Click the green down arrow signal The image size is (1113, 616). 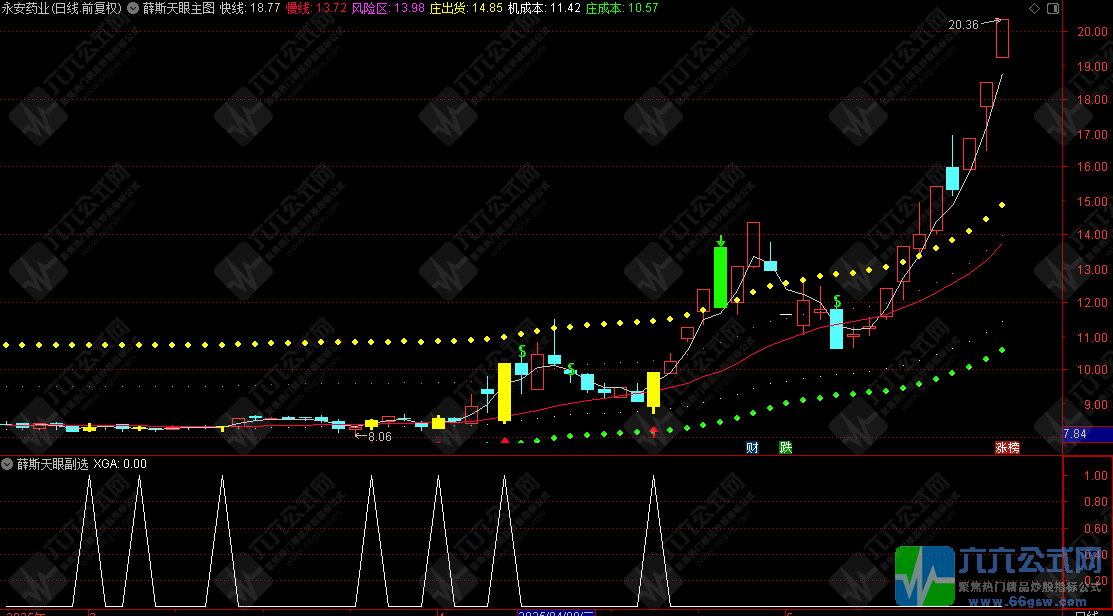(720, 241)
